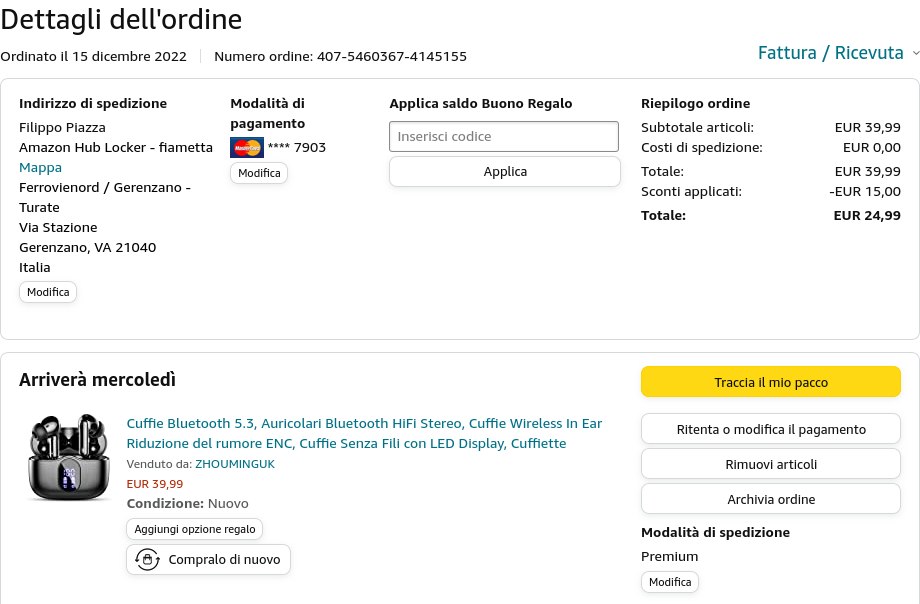Image resolution: width=920 pixels, height=604 pixels.
Task: Click Modifica under Modalità di spedizione
Action: [x=670, y=582]
